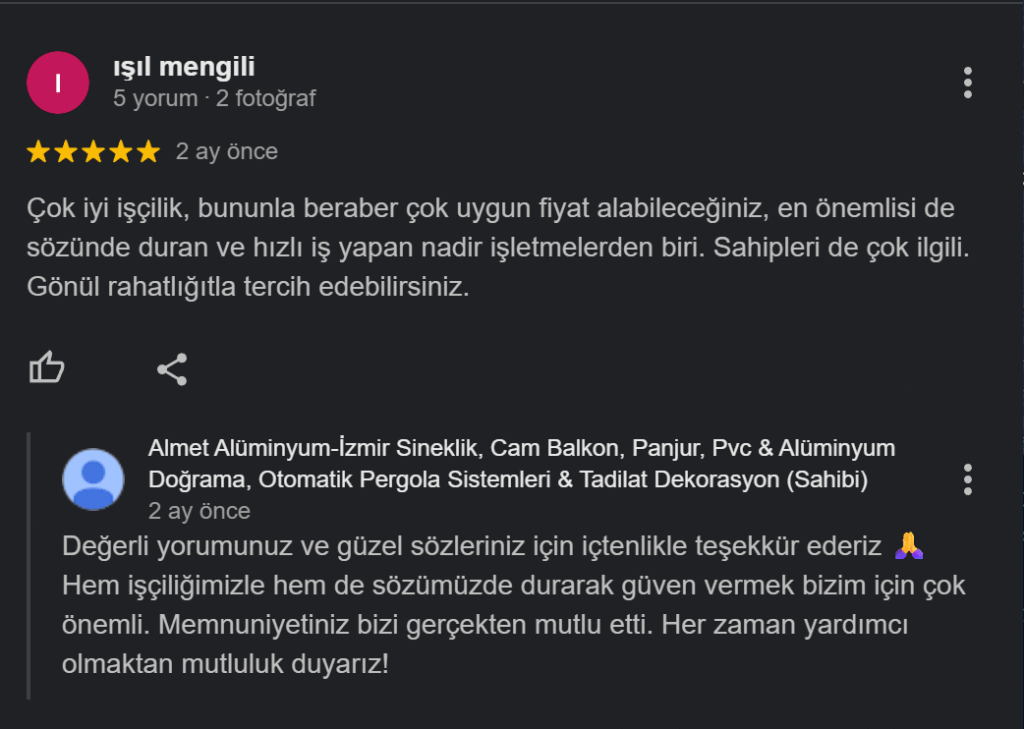Open the overflow menu on the review
Image resolution: width=1024 pixels, height=729 pixels.
tap(967, 83)
